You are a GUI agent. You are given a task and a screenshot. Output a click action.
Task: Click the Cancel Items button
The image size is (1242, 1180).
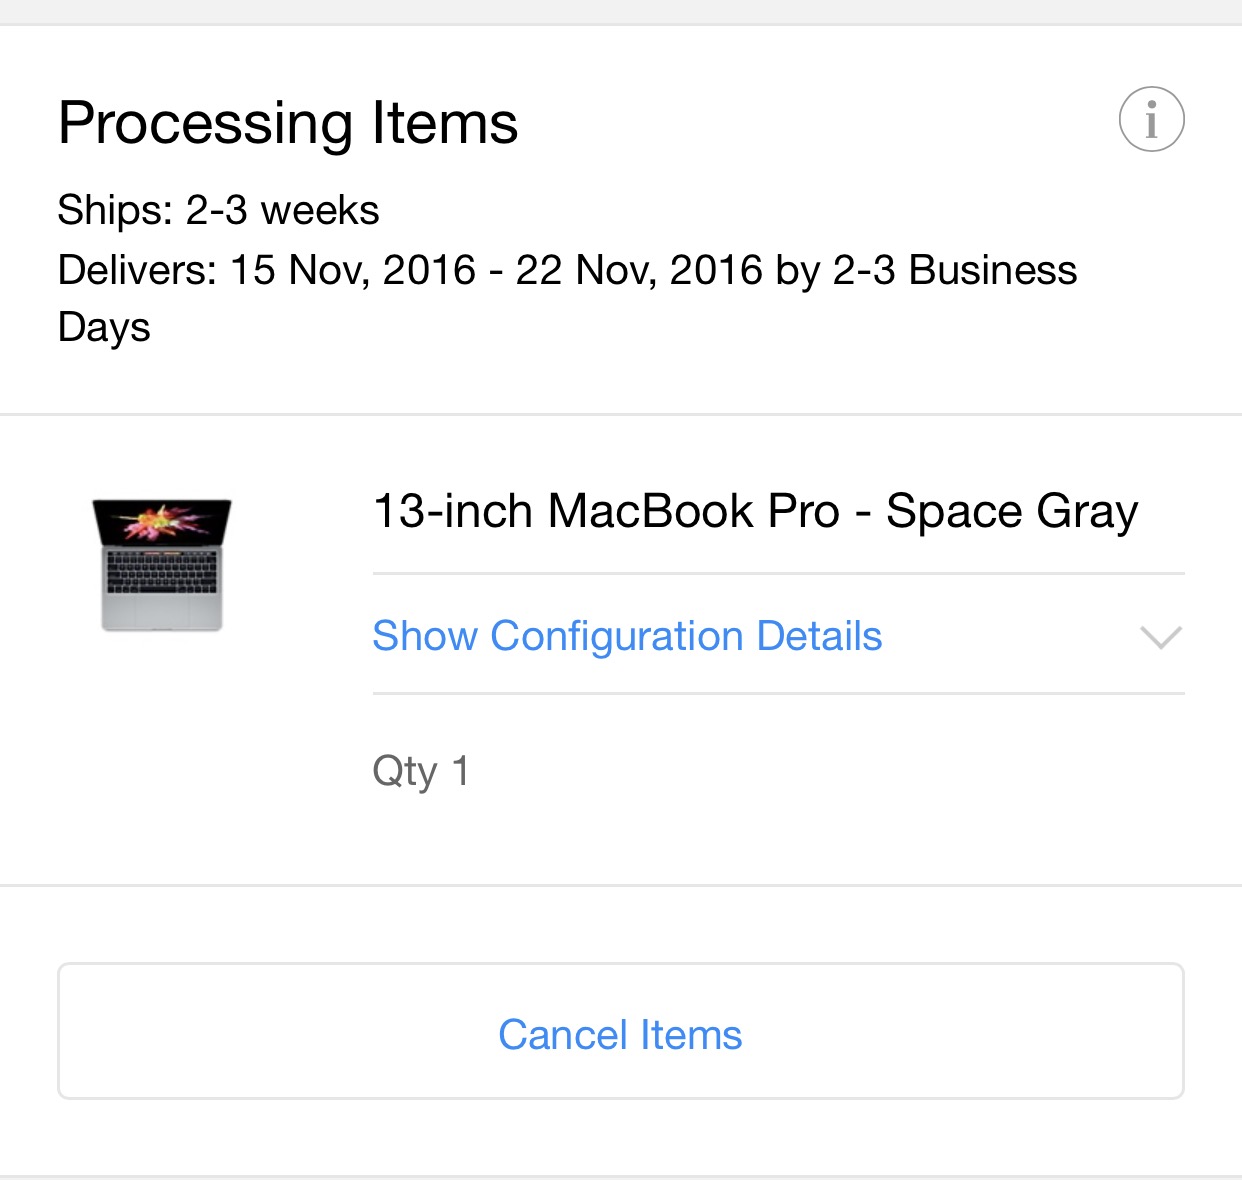tap(621, 1031)
